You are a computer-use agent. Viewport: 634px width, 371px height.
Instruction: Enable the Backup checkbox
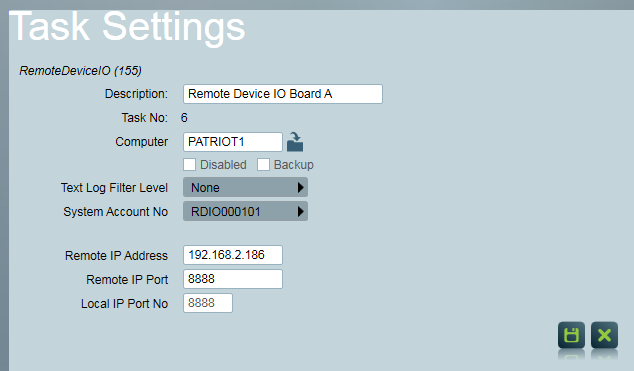(x=263, y=164)
